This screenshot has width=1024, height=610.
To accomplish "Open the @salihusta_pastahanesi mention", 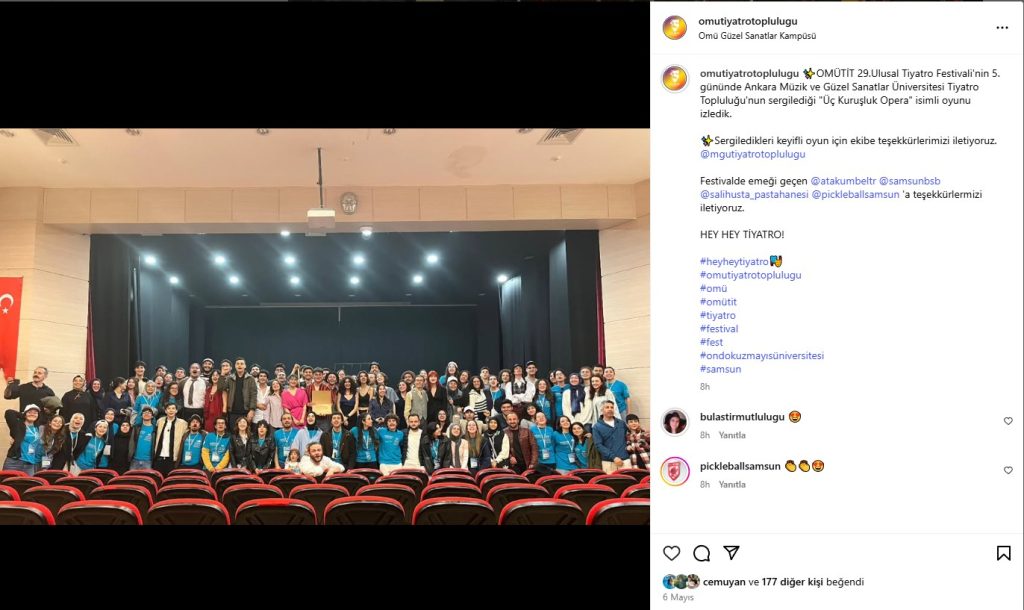I will 754,195.
